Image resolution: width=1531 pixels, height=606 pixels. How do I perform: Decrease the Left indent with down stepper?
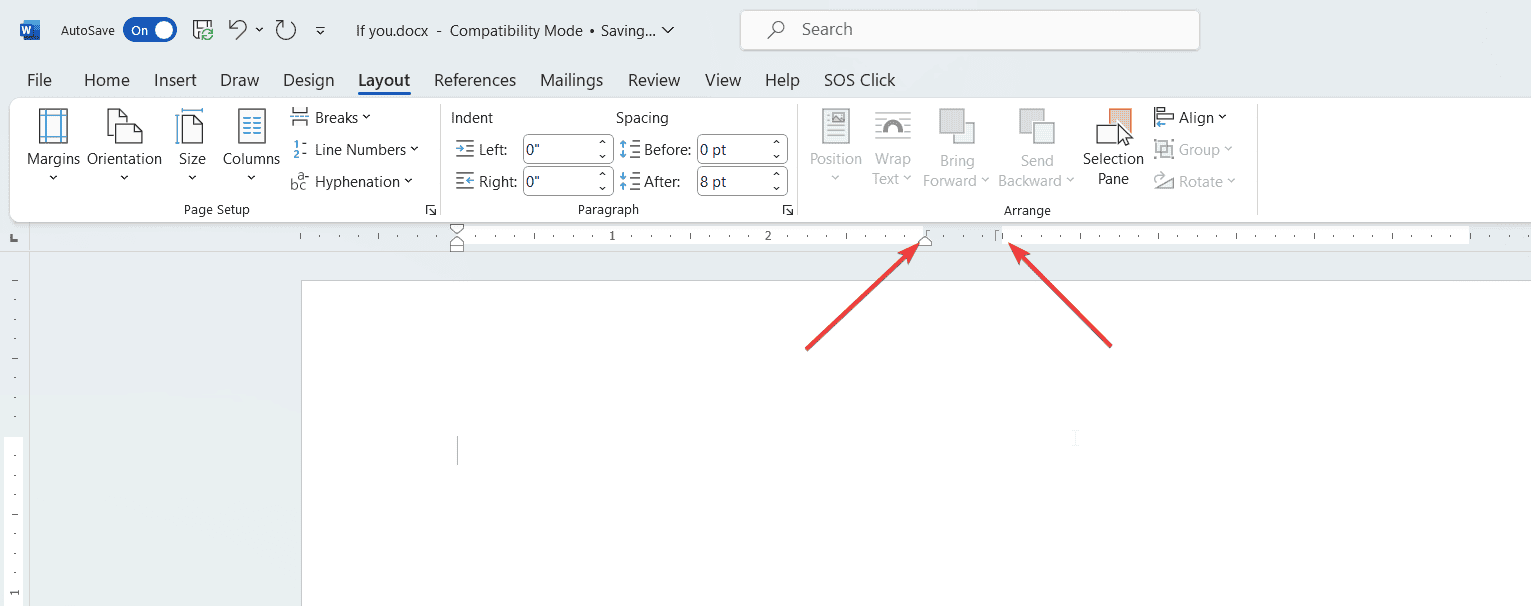coord(602,157)
